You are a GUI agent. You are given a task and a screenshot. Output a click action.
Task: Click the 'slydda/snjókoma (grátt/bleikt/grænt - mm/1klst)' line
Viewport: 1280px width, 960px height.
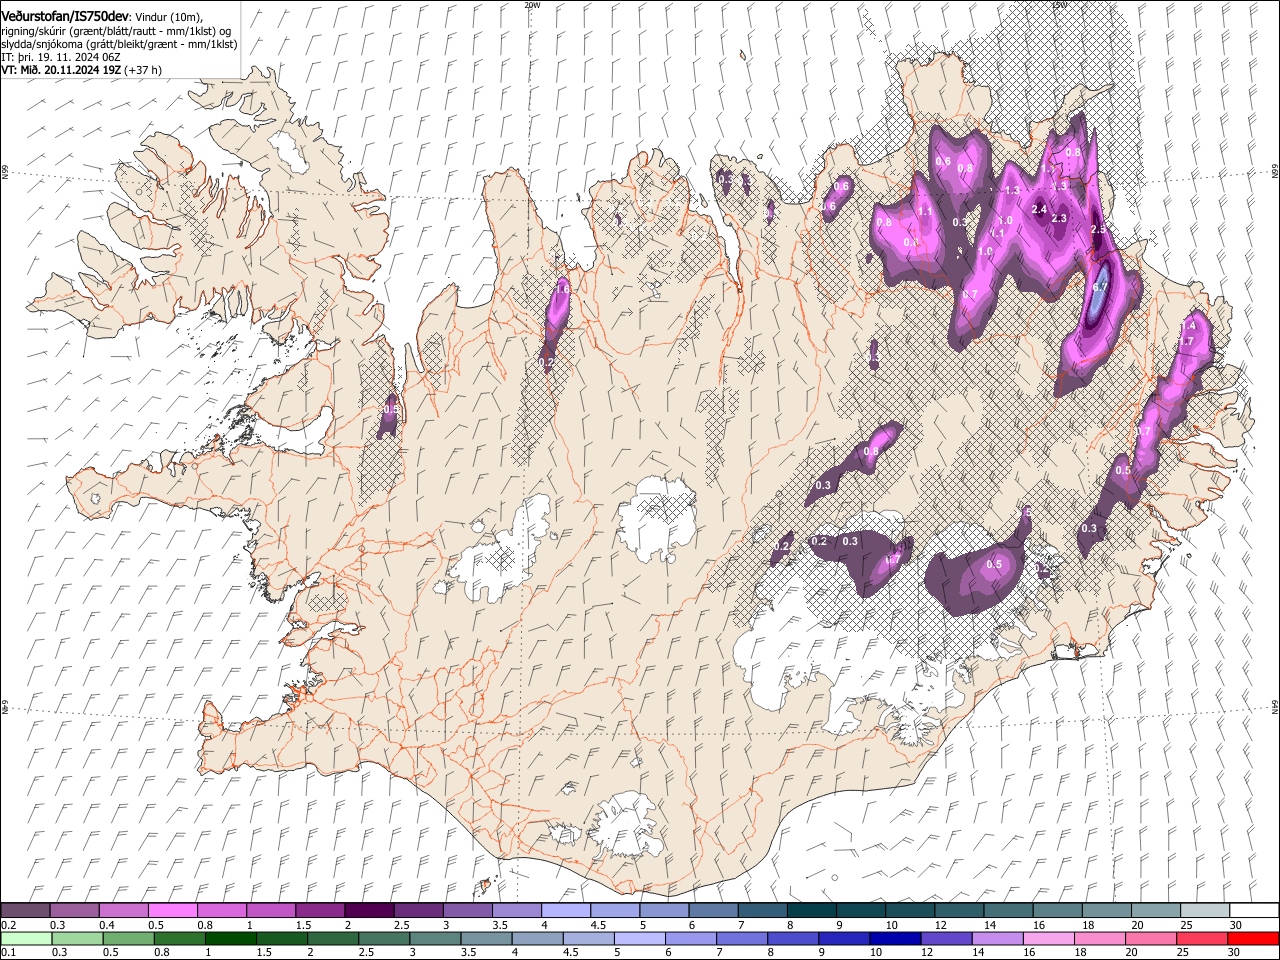pos(119,44)
